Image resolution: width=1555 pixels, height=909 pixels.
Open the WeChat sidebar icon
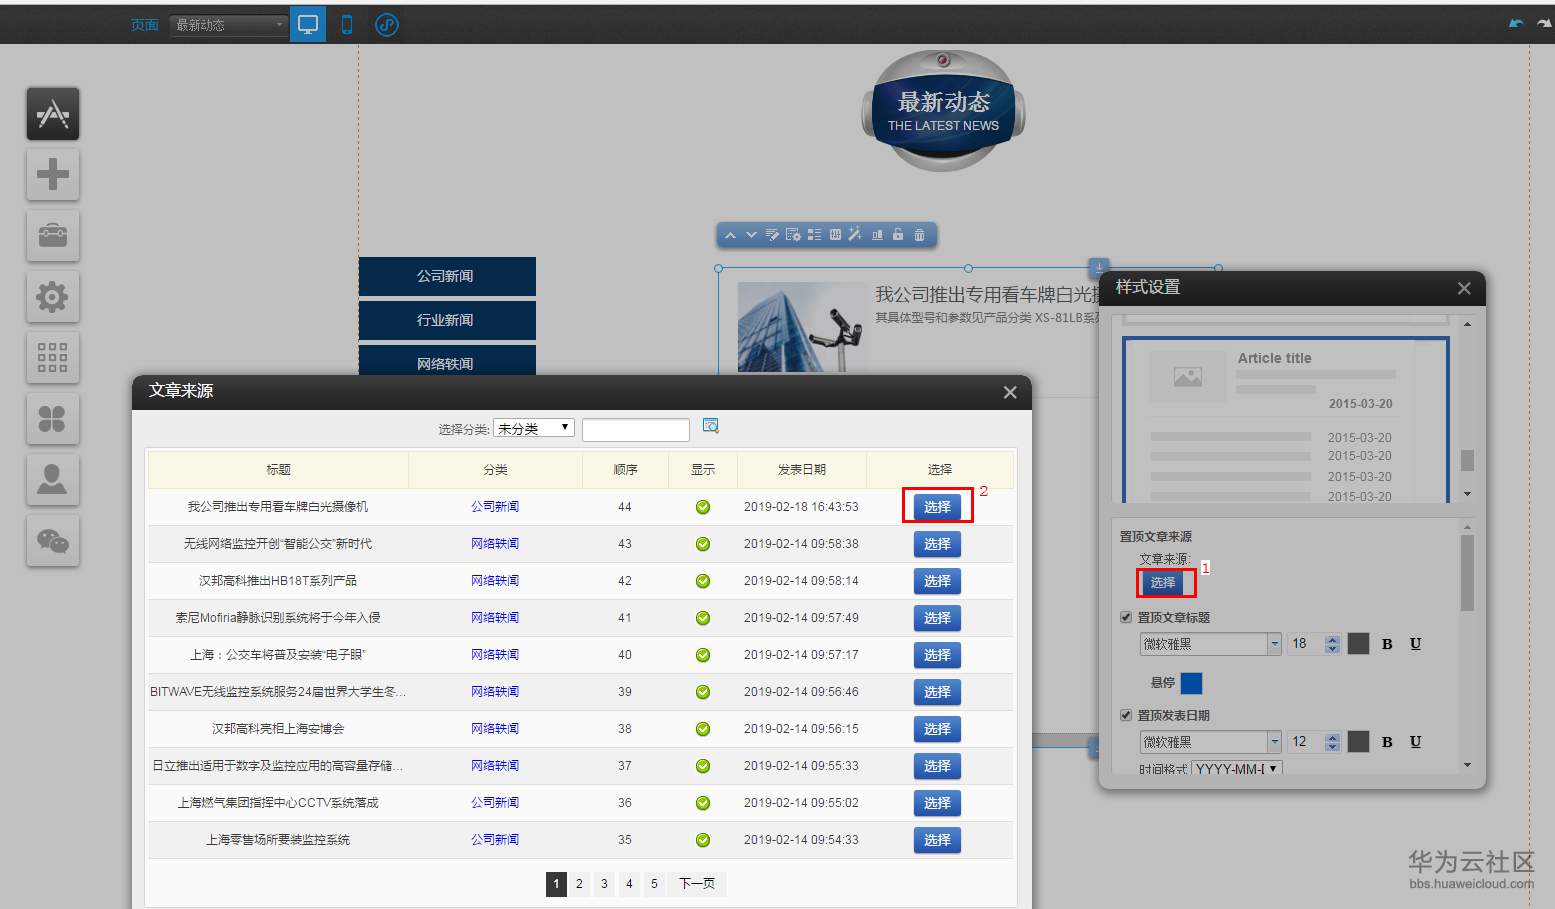pyautogui.click(x=53, y=541)
